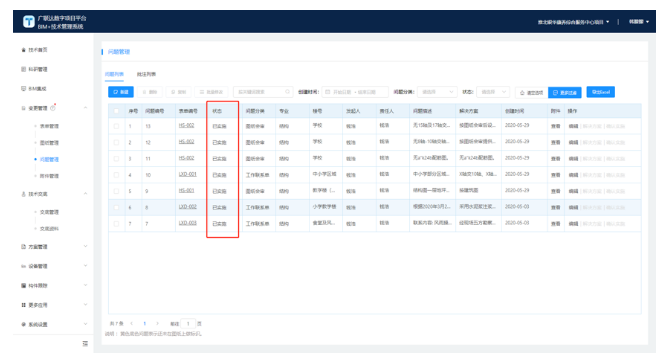Select 问题管理 in the sidebar
The height and width of the screenshot is (364, 666).
49,159
